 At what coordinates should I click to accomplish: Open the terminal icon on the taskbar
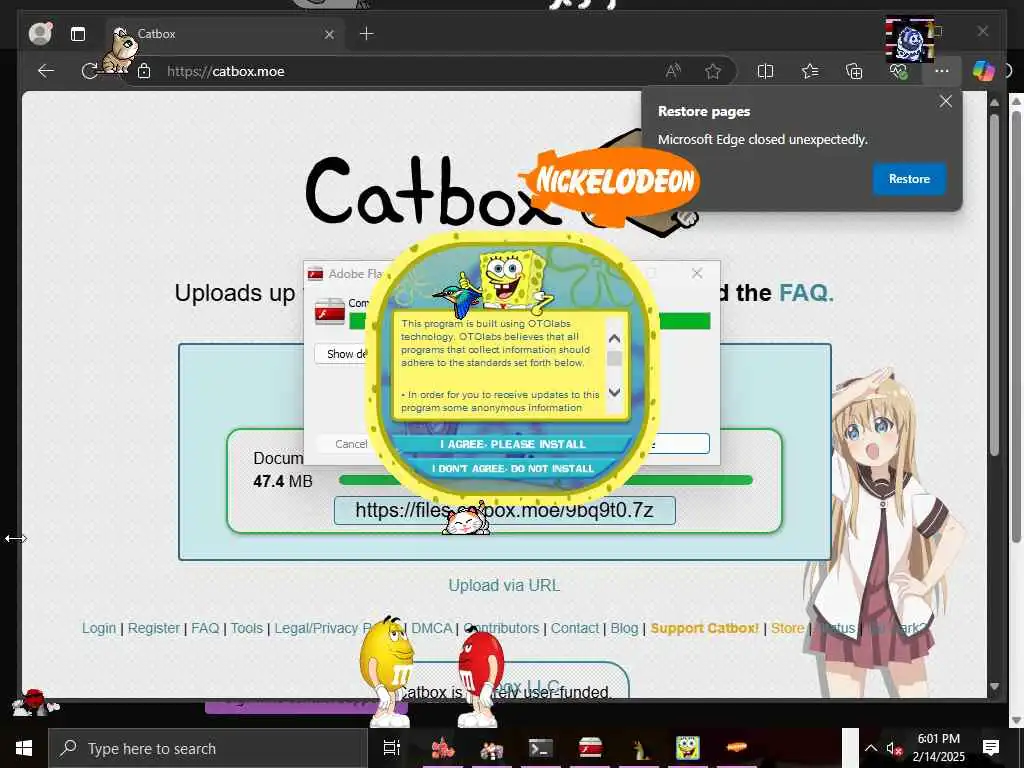541,748
